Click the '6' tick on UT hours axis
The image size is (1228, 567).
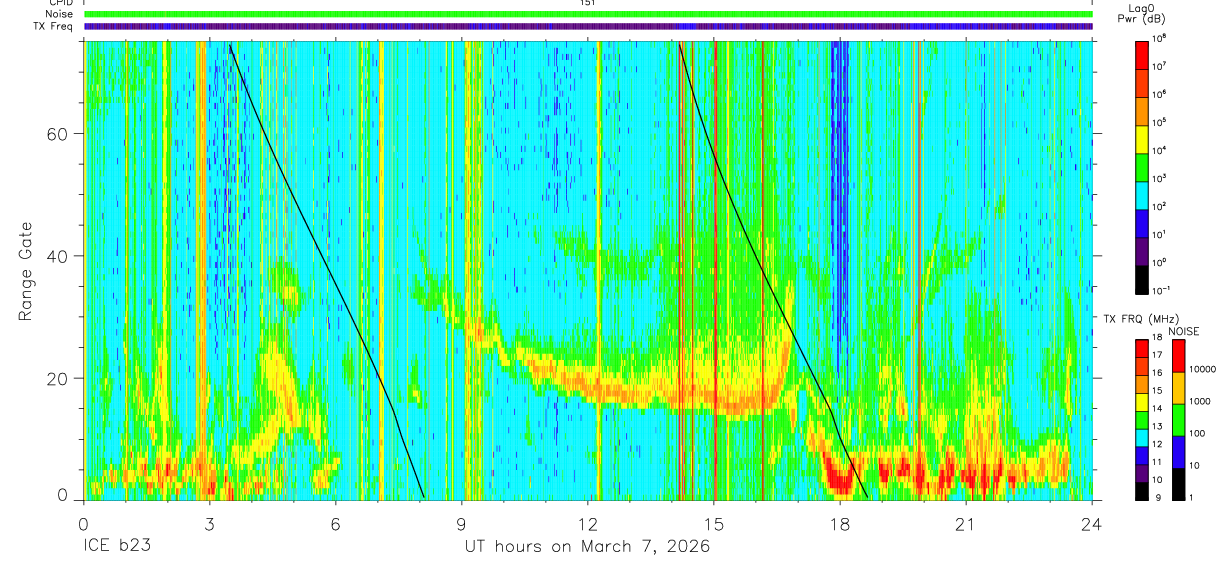(336, 523)
